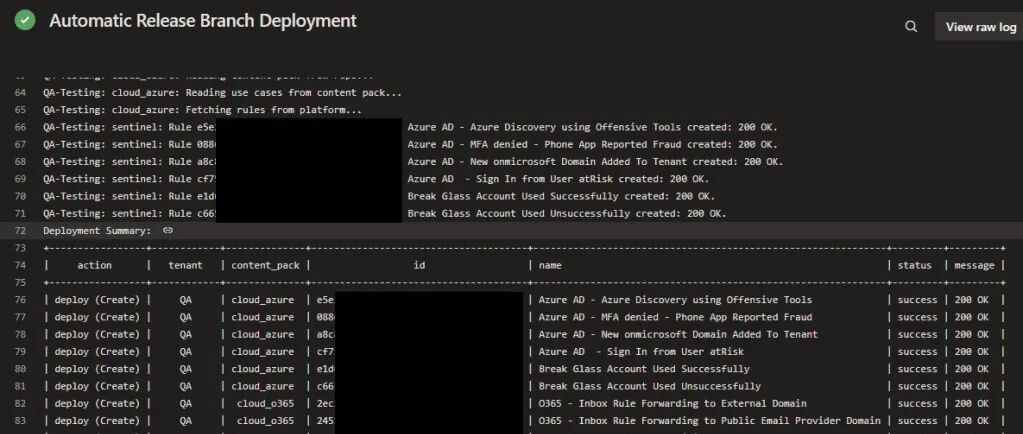Select 'Fetching rules from platform...' log line
Screen dimensions: 1023x434
pyautogui.click(x=202, y=110)
